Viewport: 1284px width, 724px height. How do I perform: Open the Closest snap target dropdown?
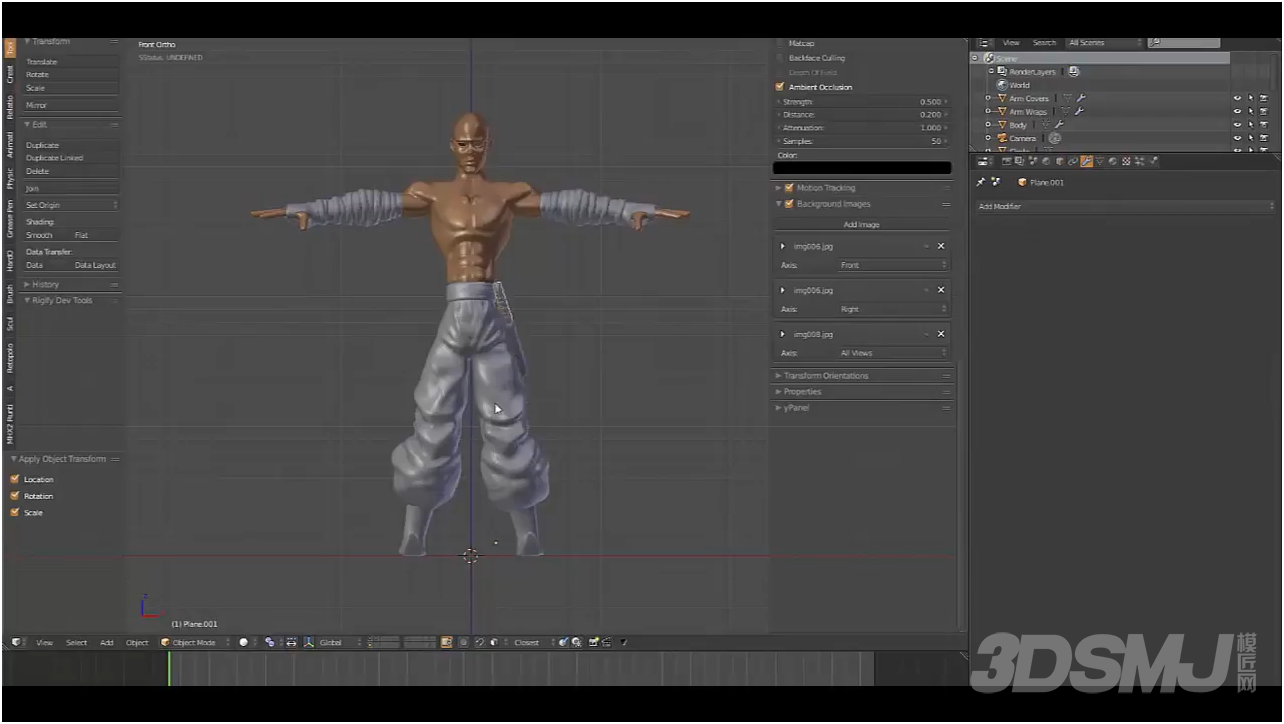pos(533,642)
